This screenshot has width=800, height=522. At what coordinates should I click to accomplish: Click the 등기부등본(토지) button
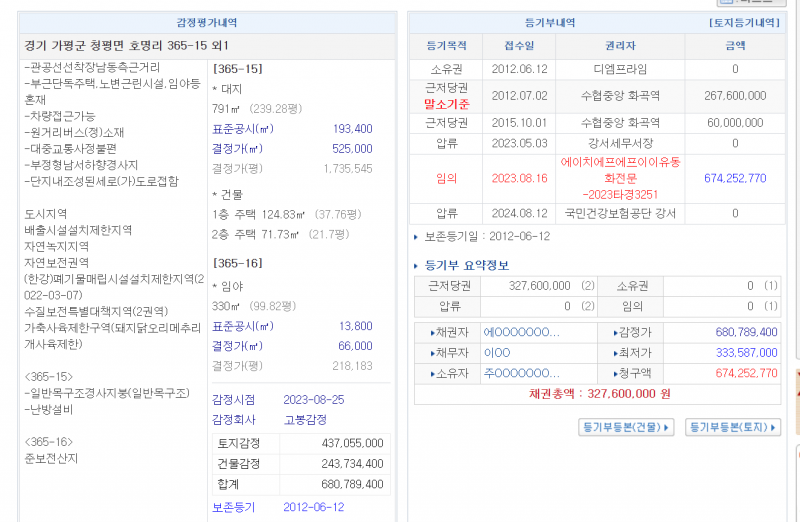pos(732,427)
